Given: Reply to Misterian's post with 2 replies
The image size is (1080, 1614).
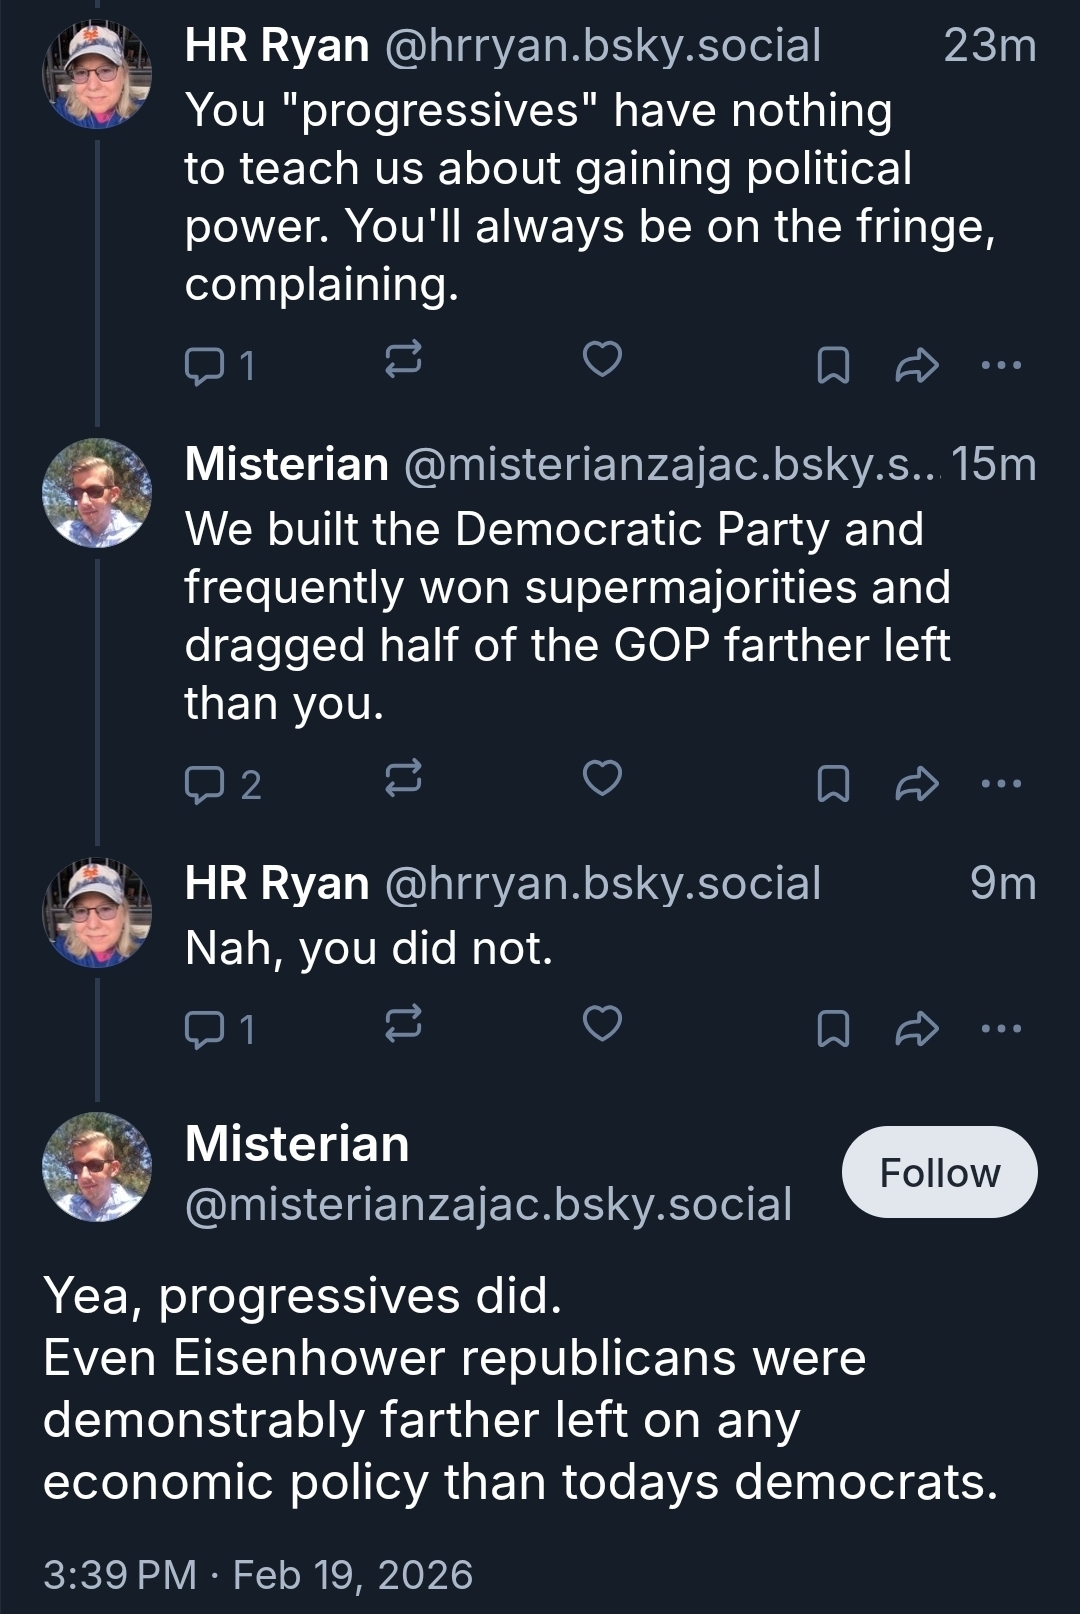Looking at the screenshot, I should click(x=205, y=784).
